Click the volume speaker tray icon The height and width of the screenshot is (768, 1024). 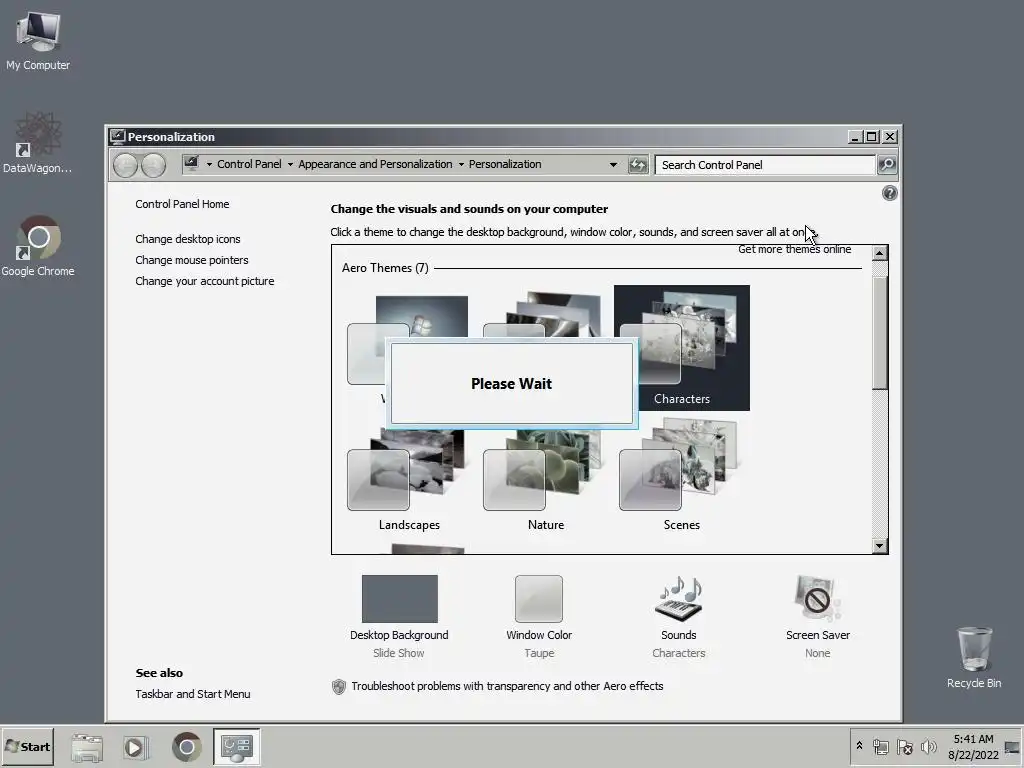(928, 746)
